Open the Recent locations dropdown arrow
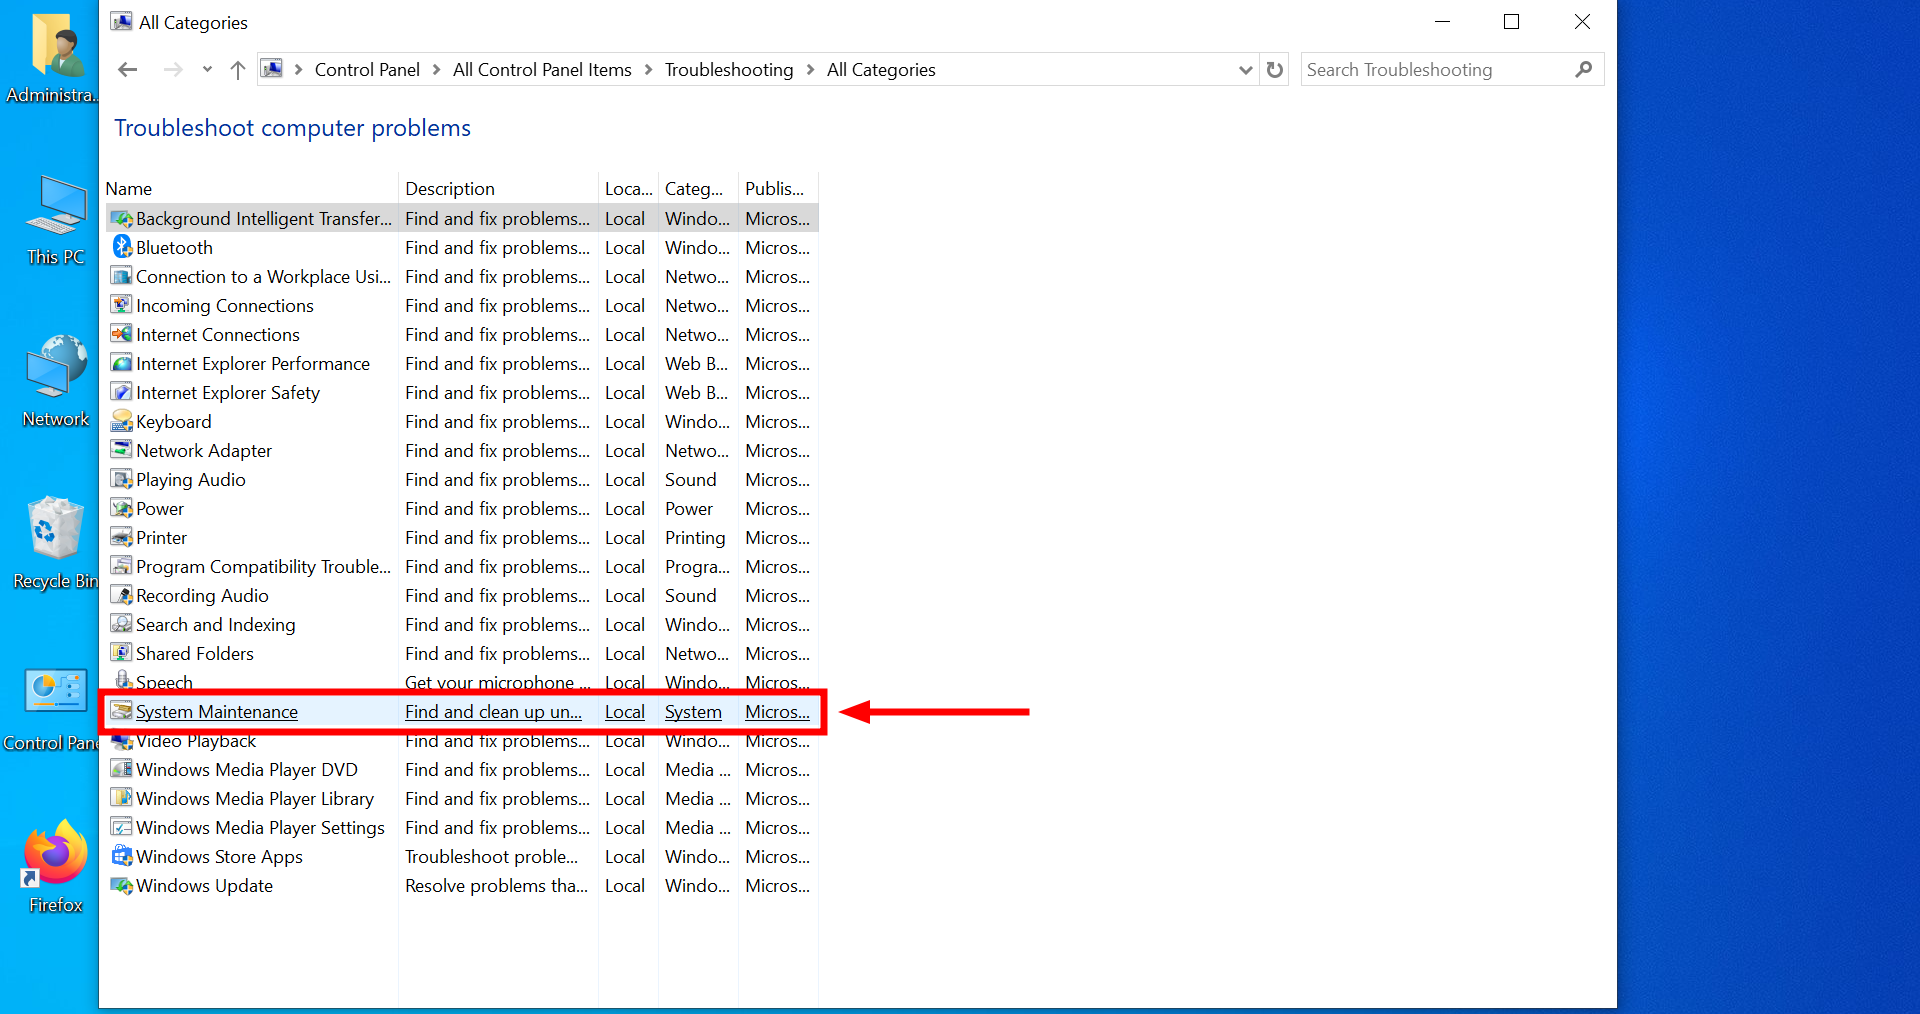Screen dimensions: 1920x1014 click(x=207, y=70)
